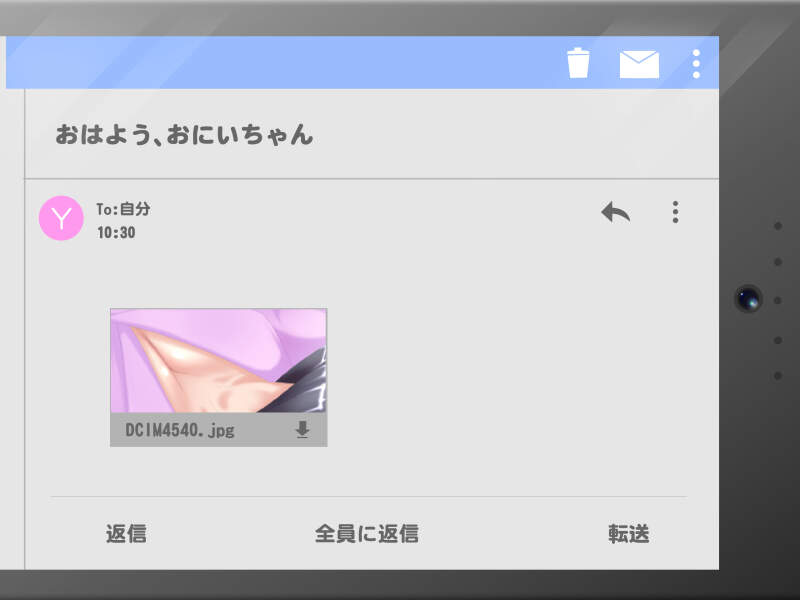Click the reply arrow icon beside message

click(615, 212)
